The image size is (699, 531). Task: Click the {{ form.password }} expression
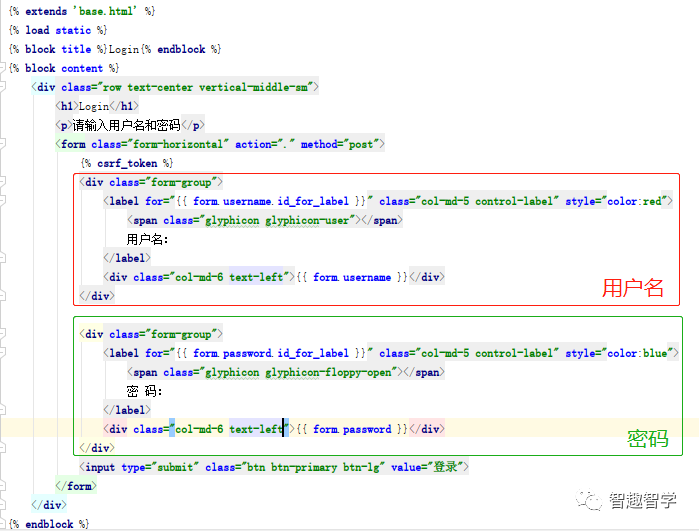tap(352, 429)
